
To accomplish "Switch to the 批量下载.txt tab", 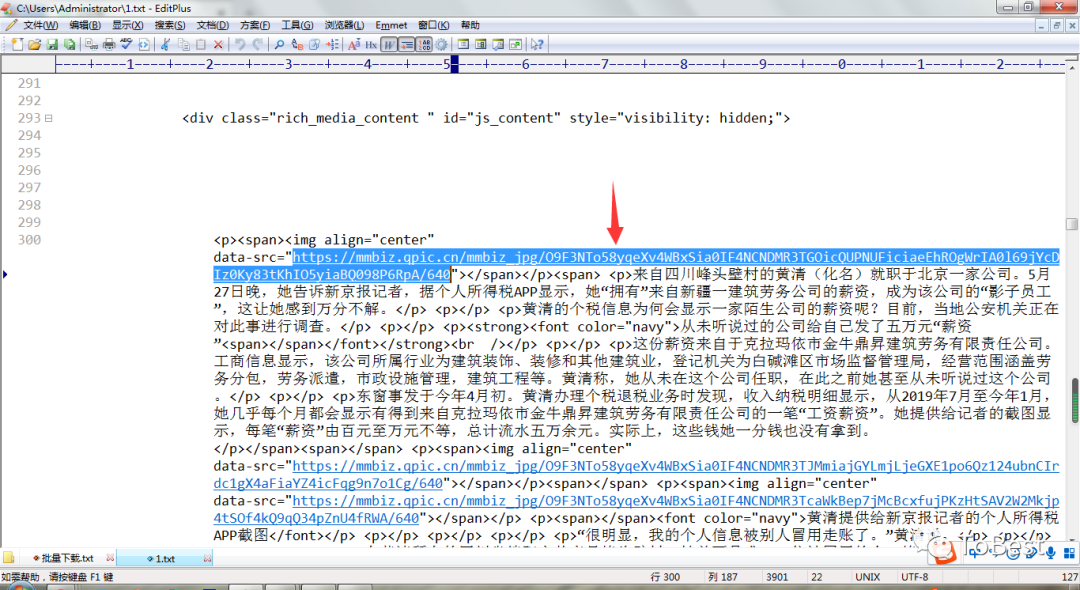I will click(68, 558).
